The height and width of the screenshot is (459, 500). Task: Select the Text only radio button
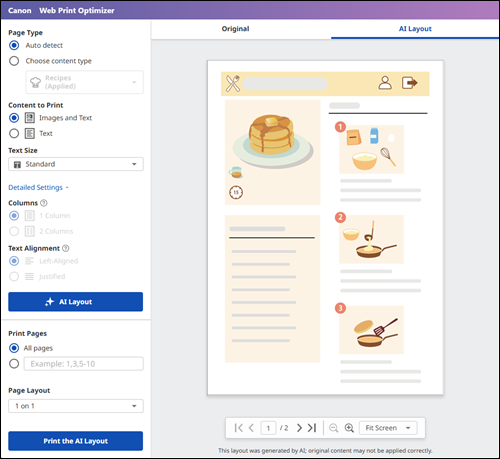14,133
